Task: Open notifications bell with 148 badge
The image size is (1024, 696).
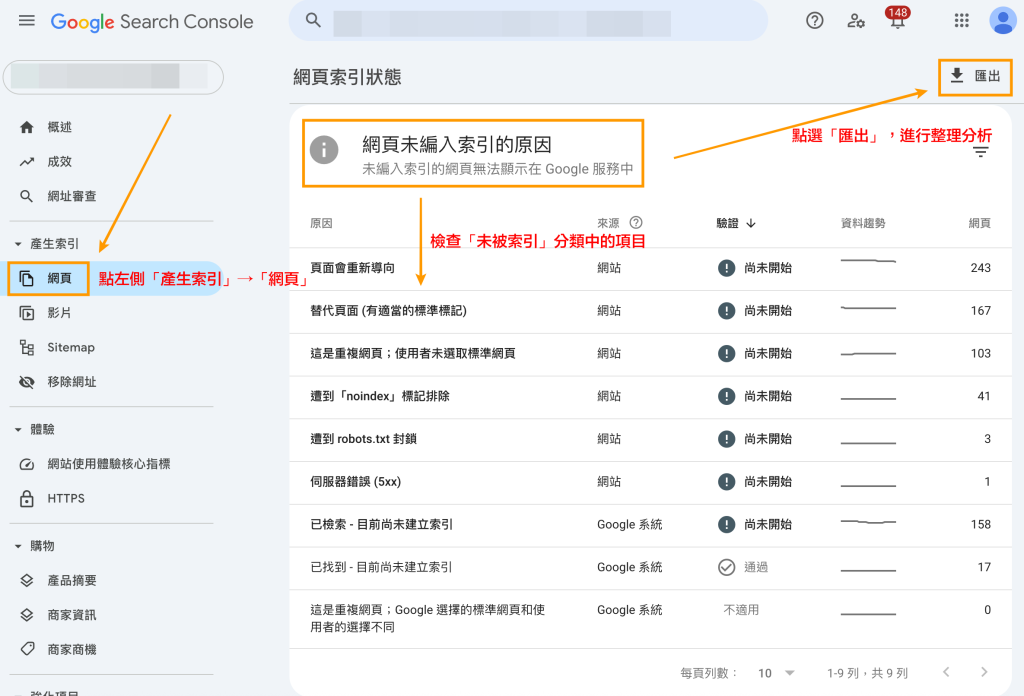Action: click(897, 18)
